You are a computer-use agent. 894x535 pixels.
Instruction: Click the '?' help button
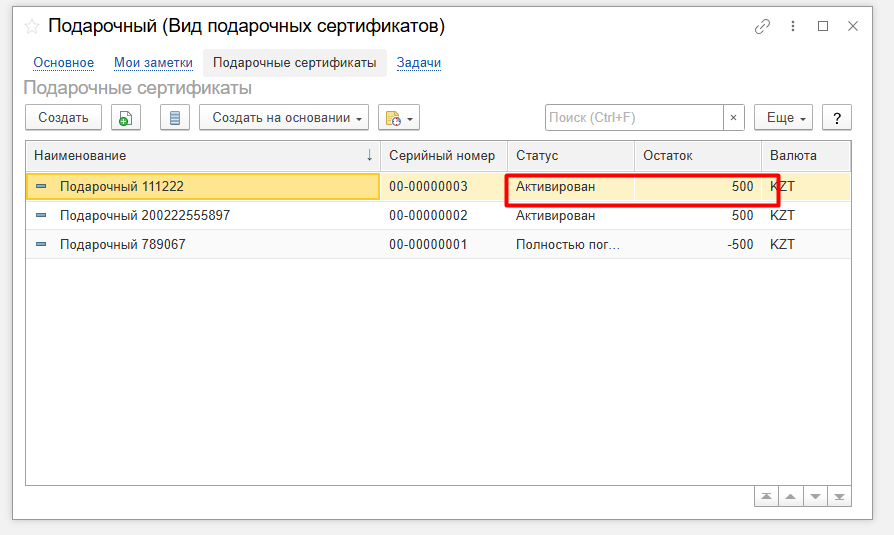coord(836,118)
